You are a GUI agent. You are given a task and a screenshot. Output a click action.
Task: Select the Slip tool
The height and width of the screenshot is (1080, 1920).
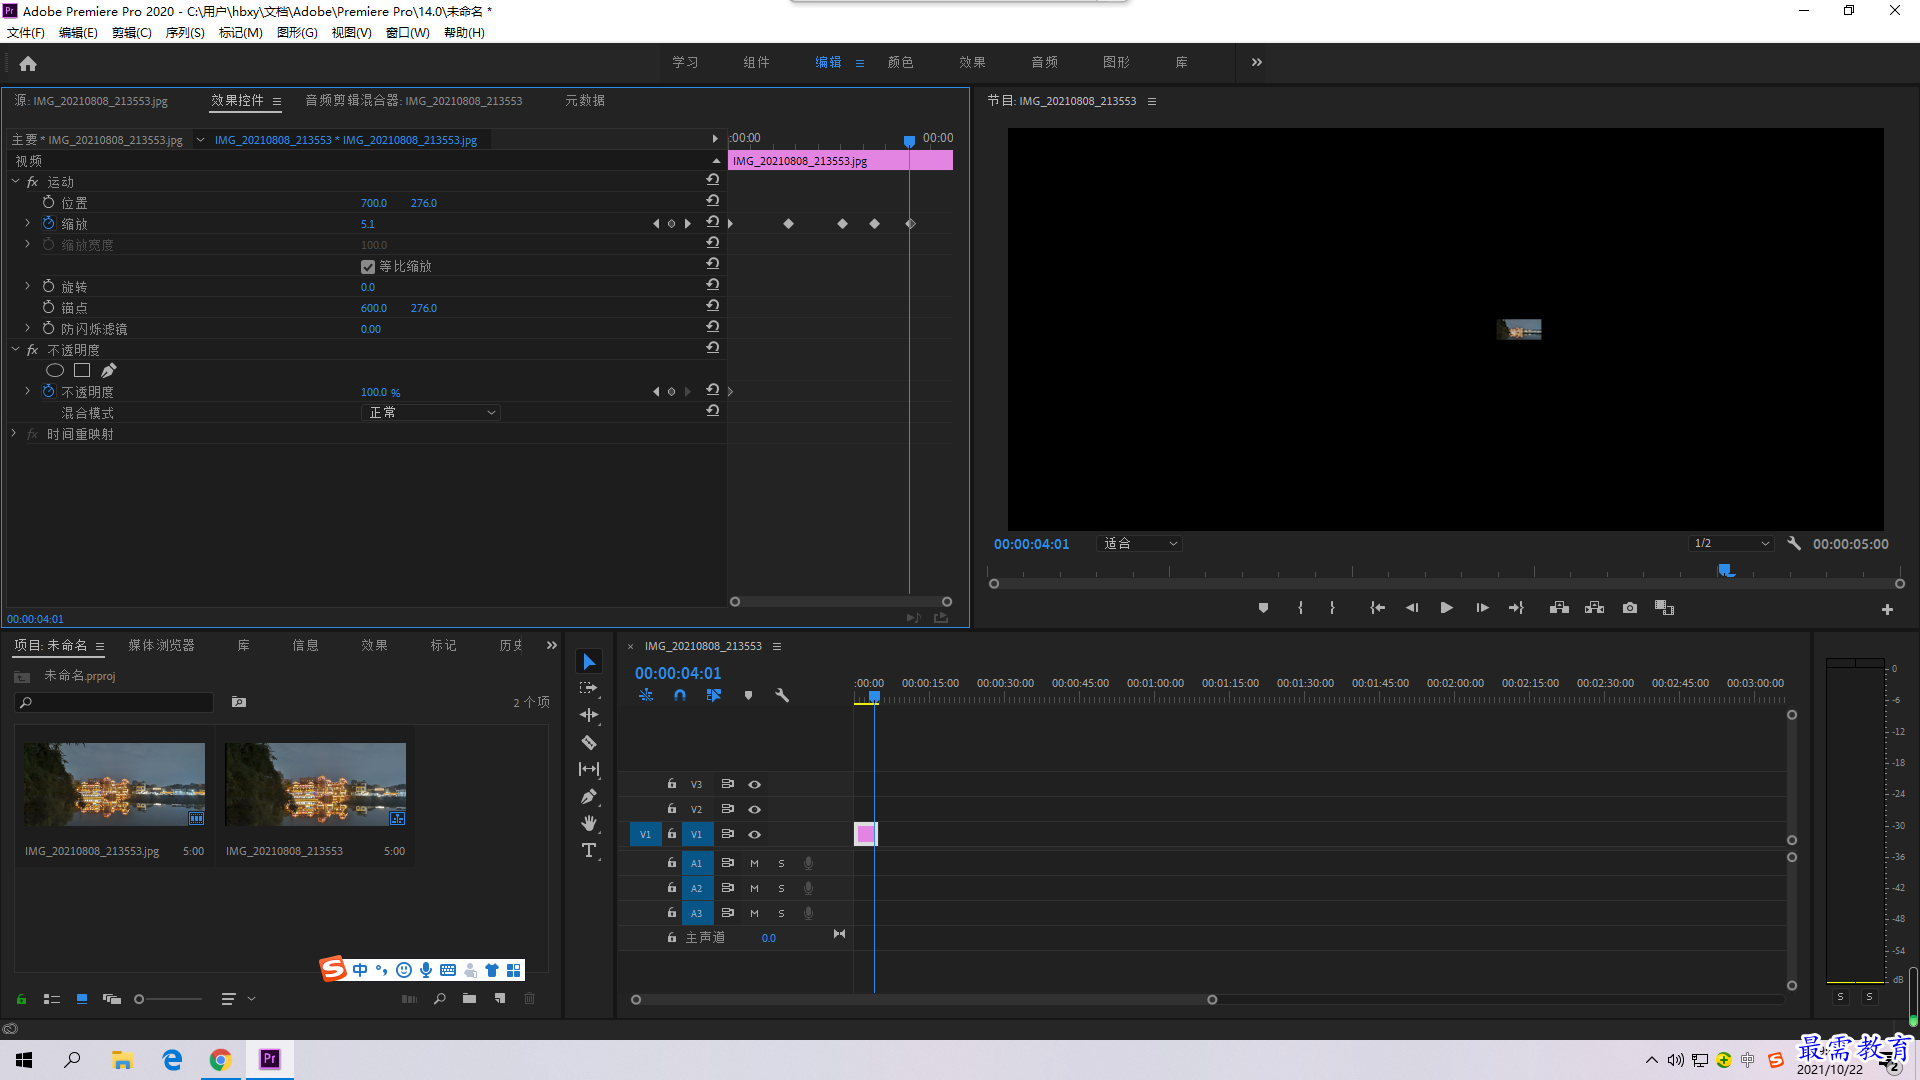click(x=589, y=769)
